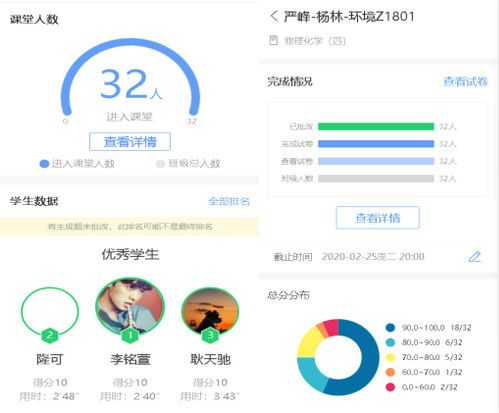Click the document icon next to 物理化学（四）
The image size is (499, 413).
tap(274, 41)
